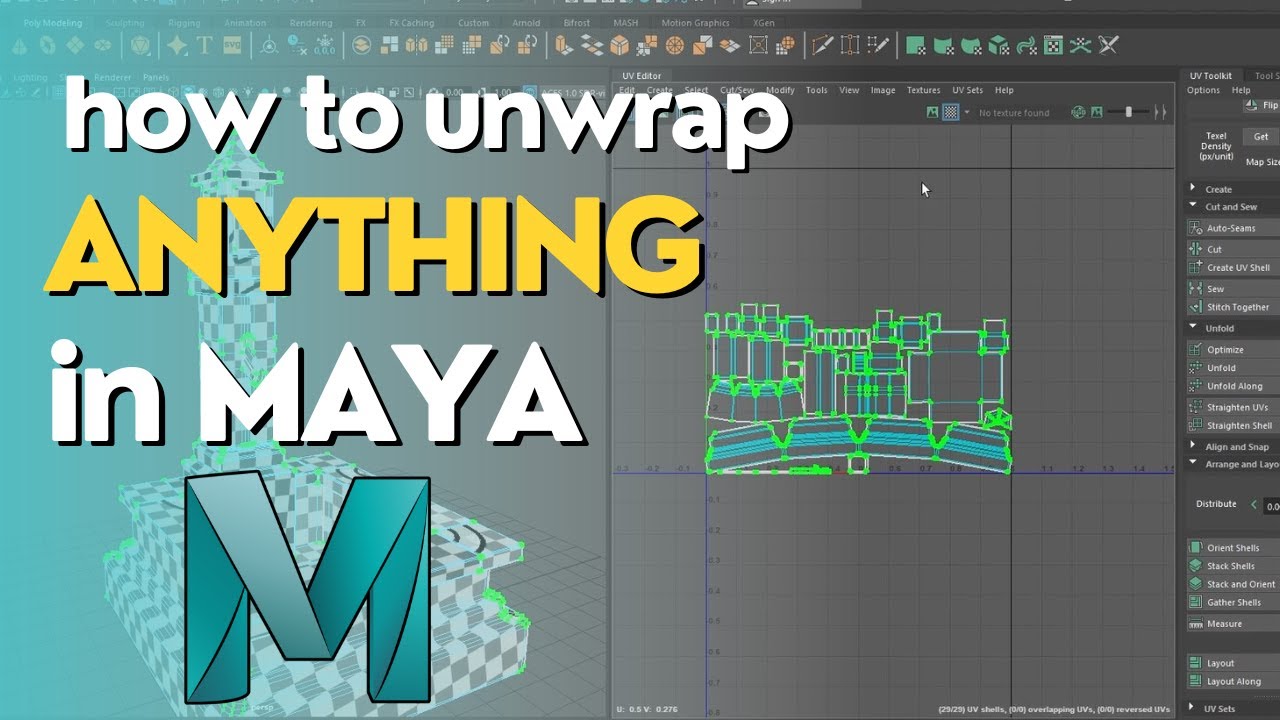Adjust the dim image slider in UV Editor
This screenshot has width=1280, height=720.
click(1128, 112)
